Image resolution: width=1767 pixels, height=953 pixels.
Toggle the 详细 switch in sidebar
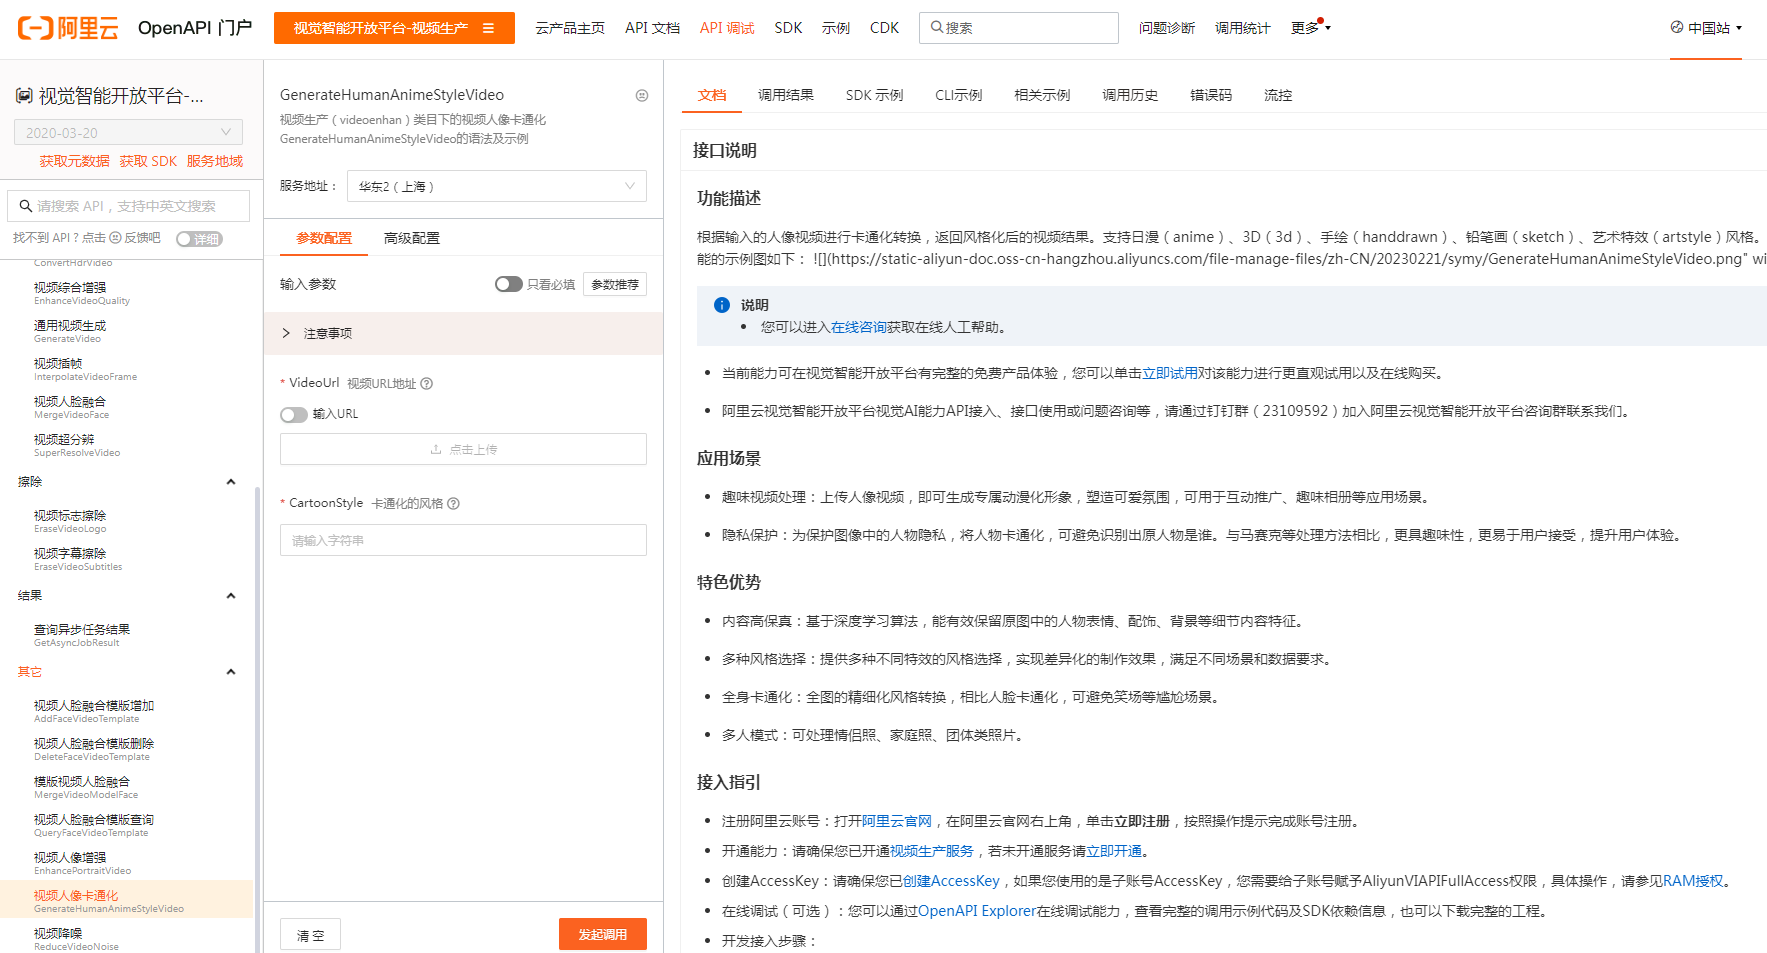(x=199, y=239)
